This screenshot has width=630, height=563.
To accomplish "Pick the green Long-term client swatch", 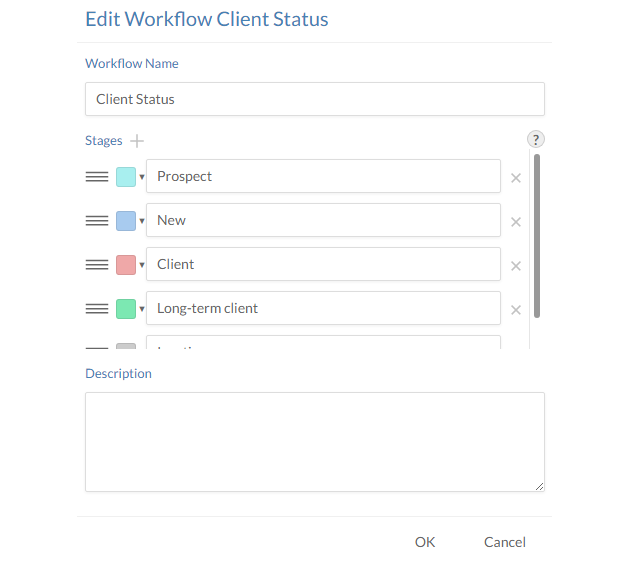I will pos(126,309).
